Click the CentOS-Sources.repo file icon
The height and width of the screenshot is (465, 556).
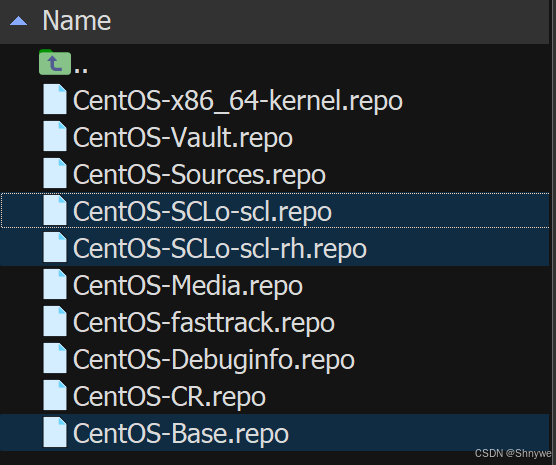55,173
